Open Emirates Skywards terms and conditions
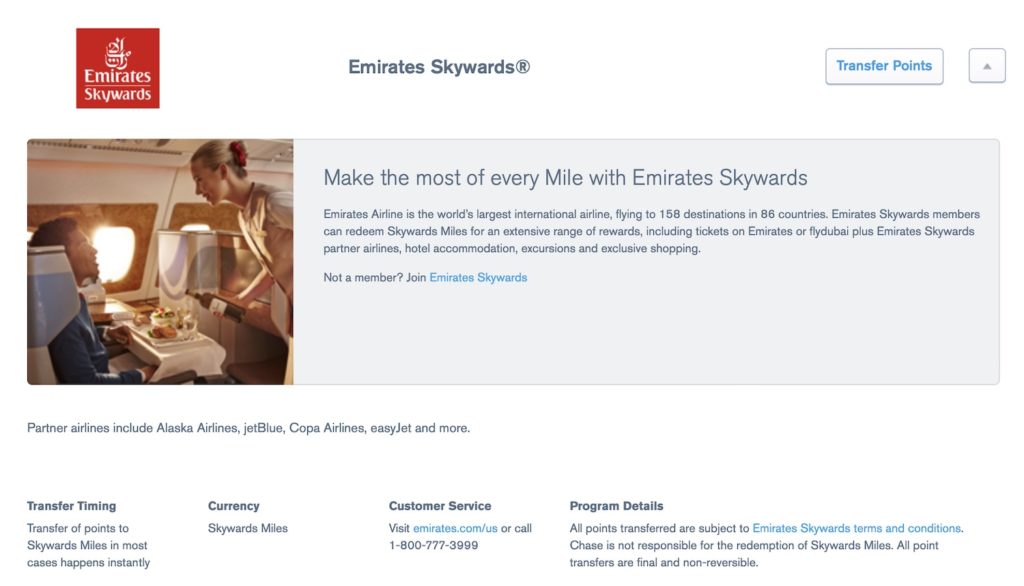The height and width of the screenshot is (586, 1024). click(x=856, y=528)
